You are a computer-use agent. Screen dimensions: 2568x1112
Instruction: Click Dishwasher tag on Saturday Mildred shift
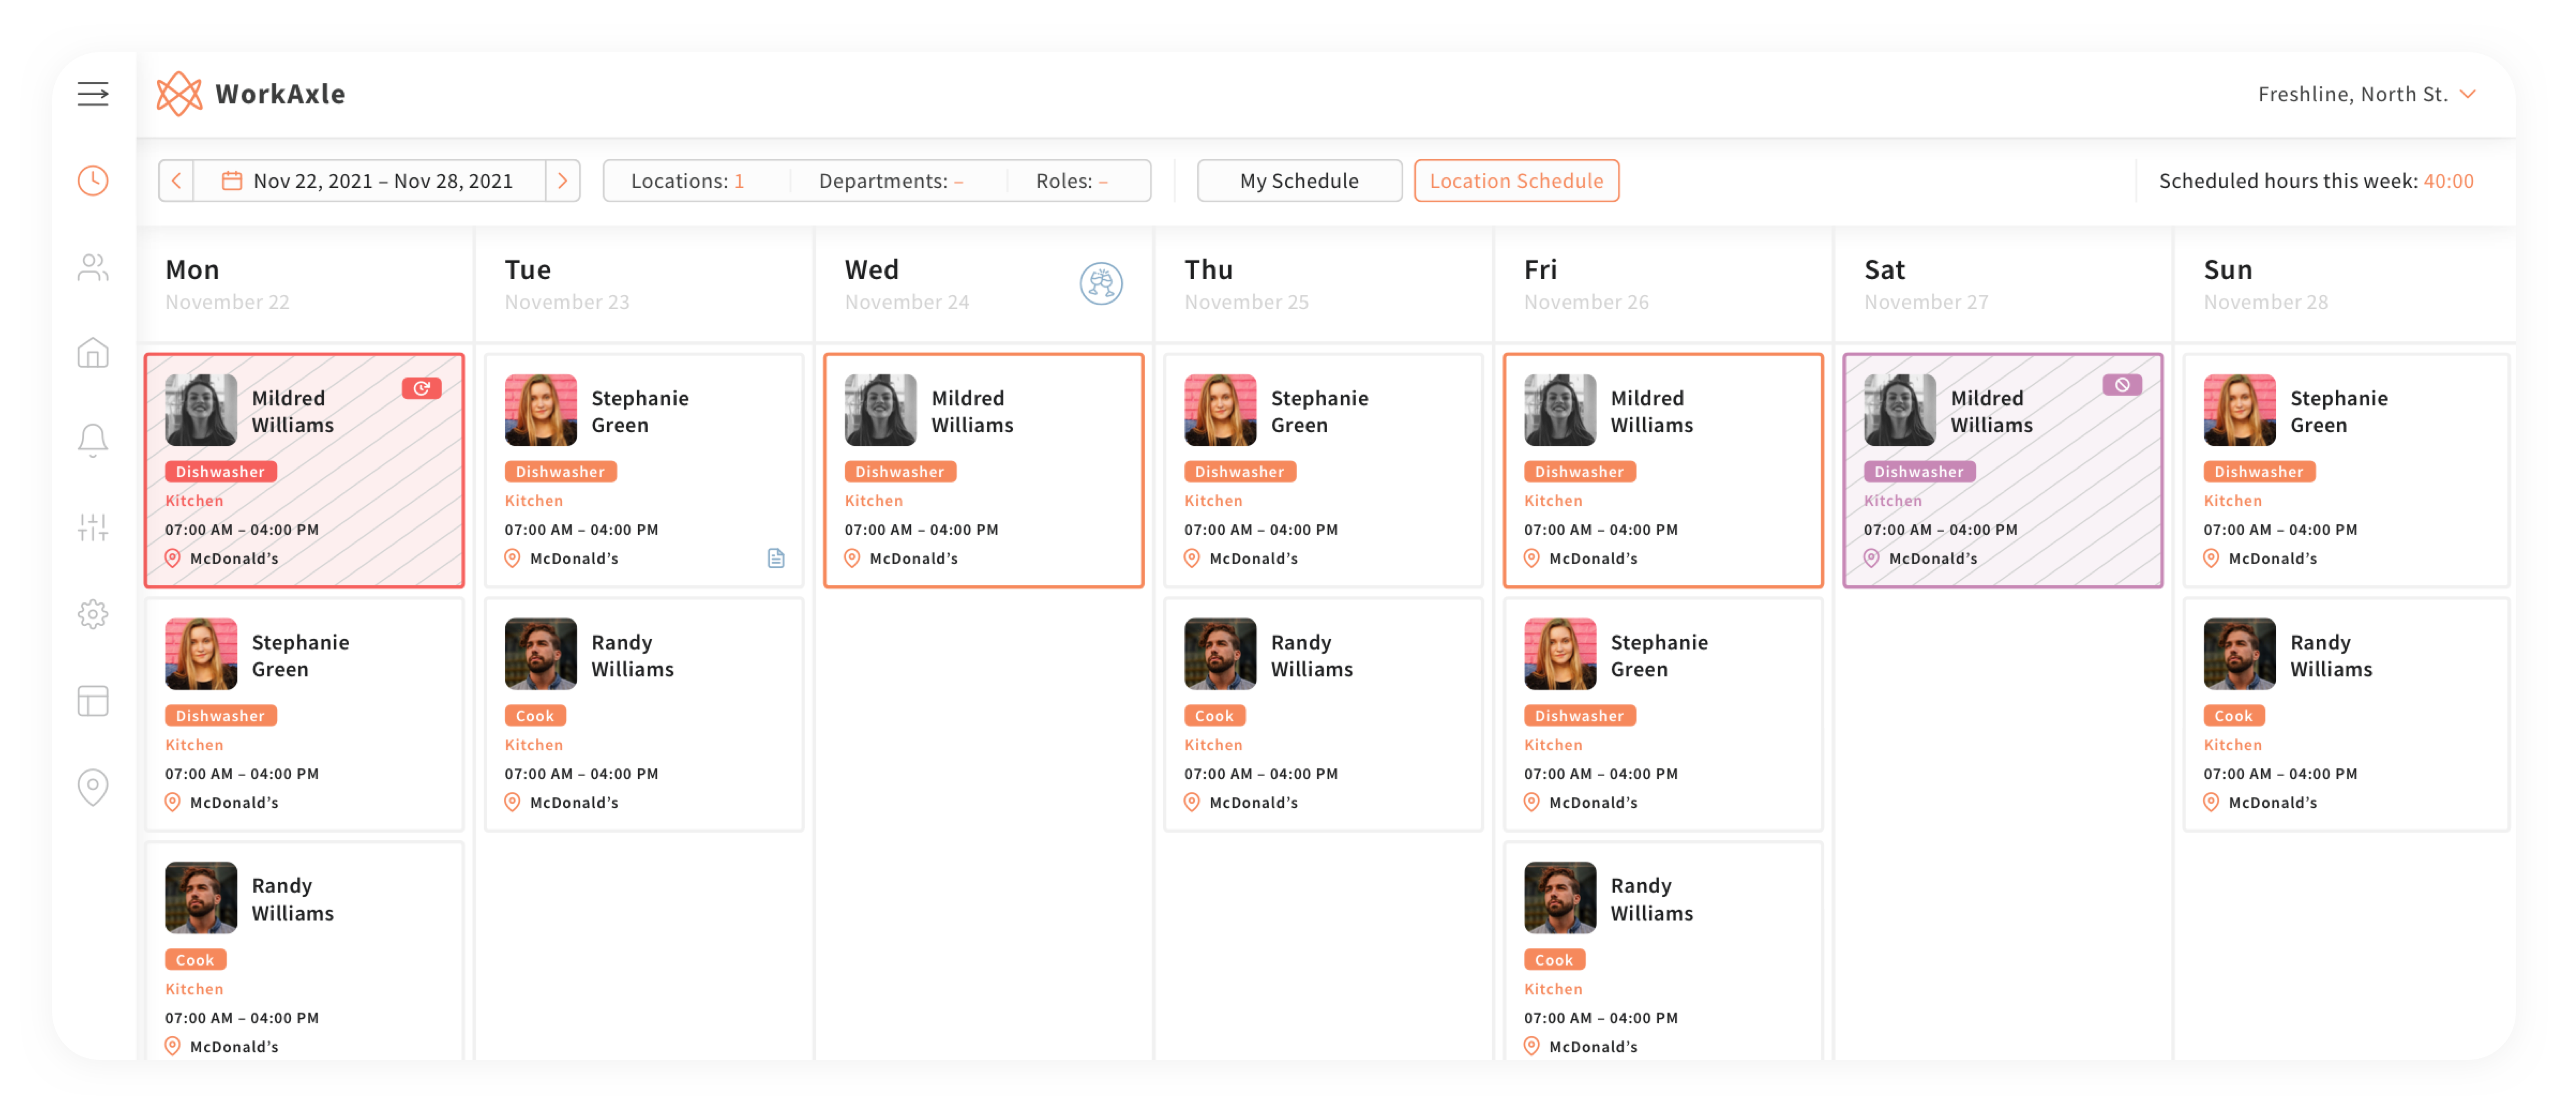point(1919,472)
